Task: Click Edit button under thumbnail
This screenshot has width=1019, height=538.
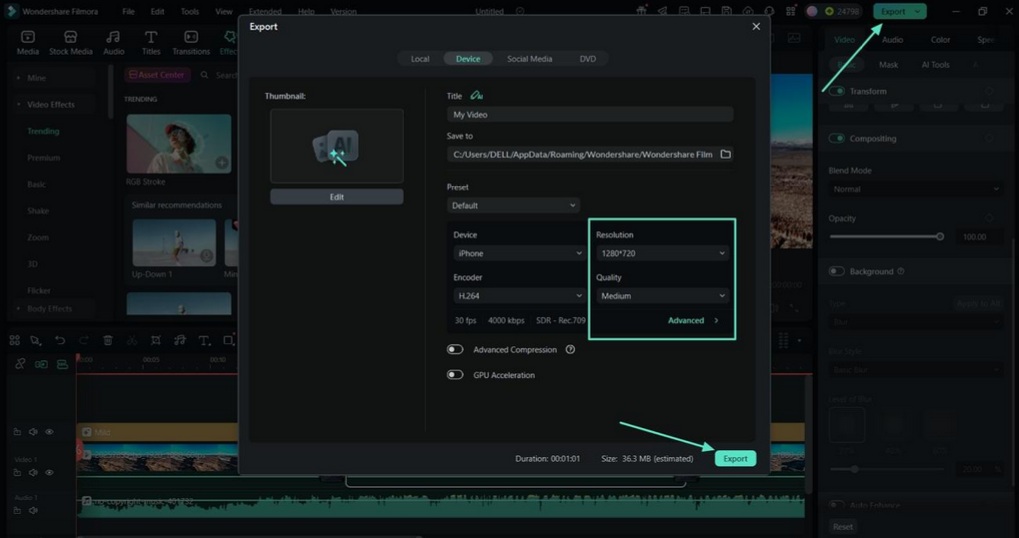Action: click(337, 197)
